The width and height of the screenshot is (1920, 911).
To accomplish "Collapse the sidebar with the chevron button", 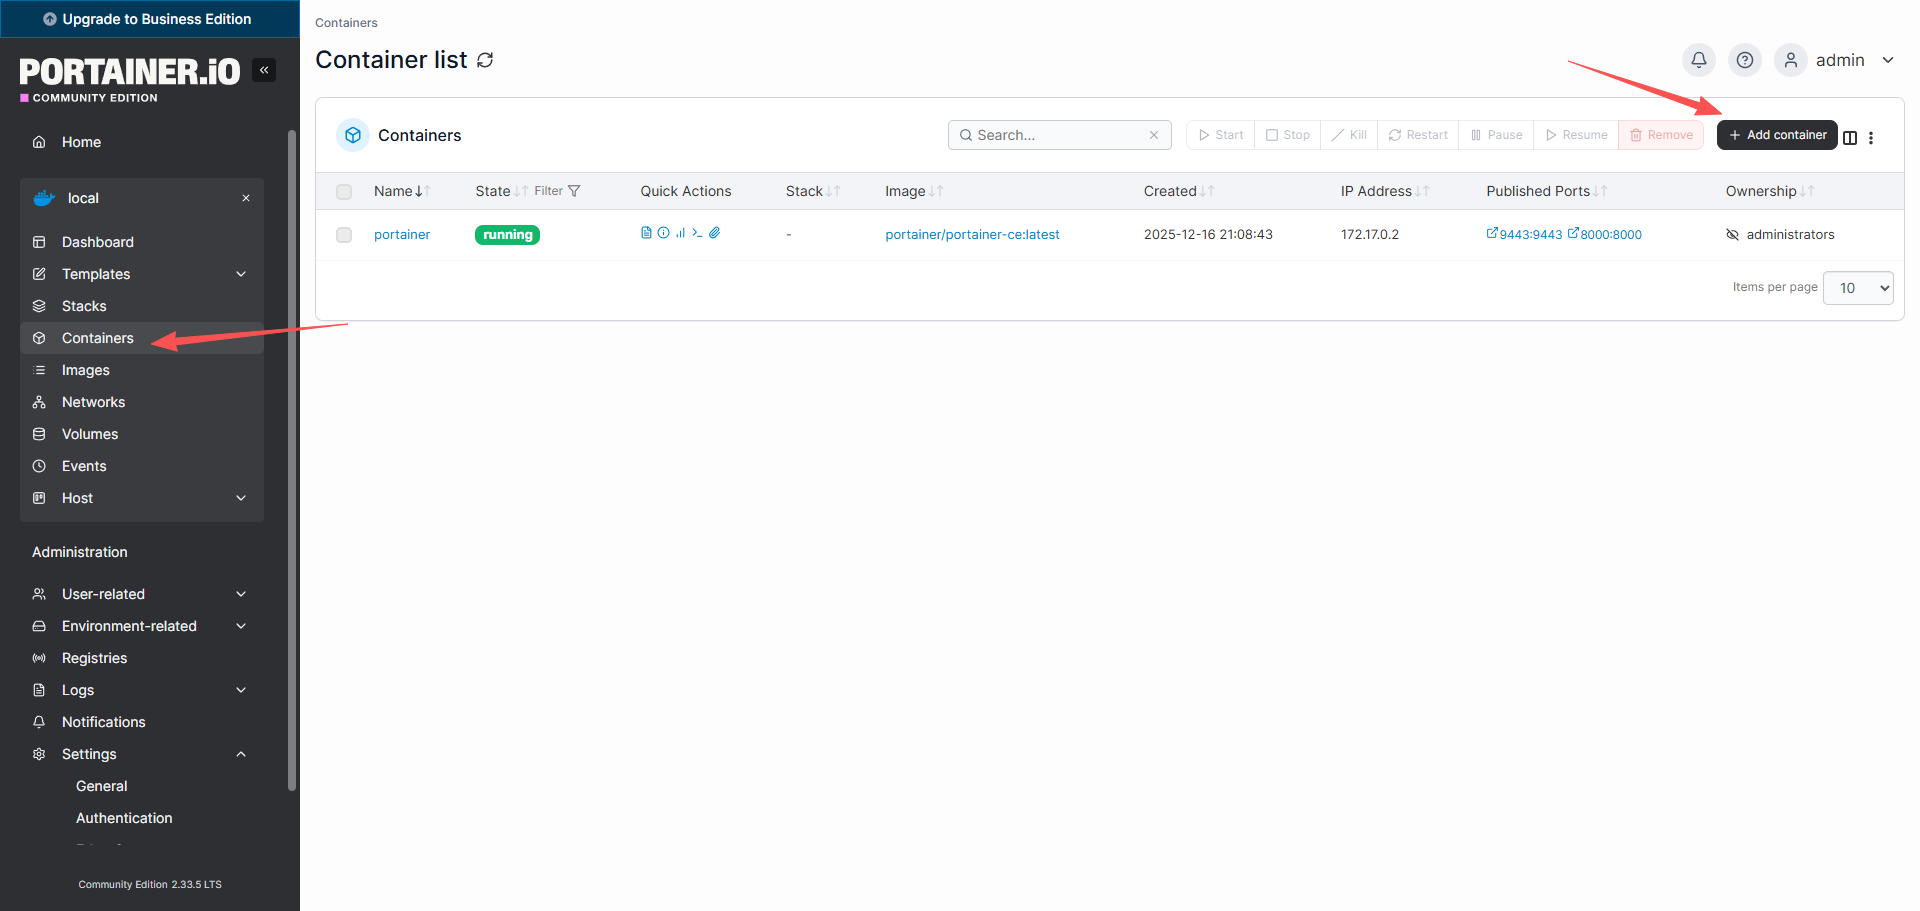I will pos(264,70).
